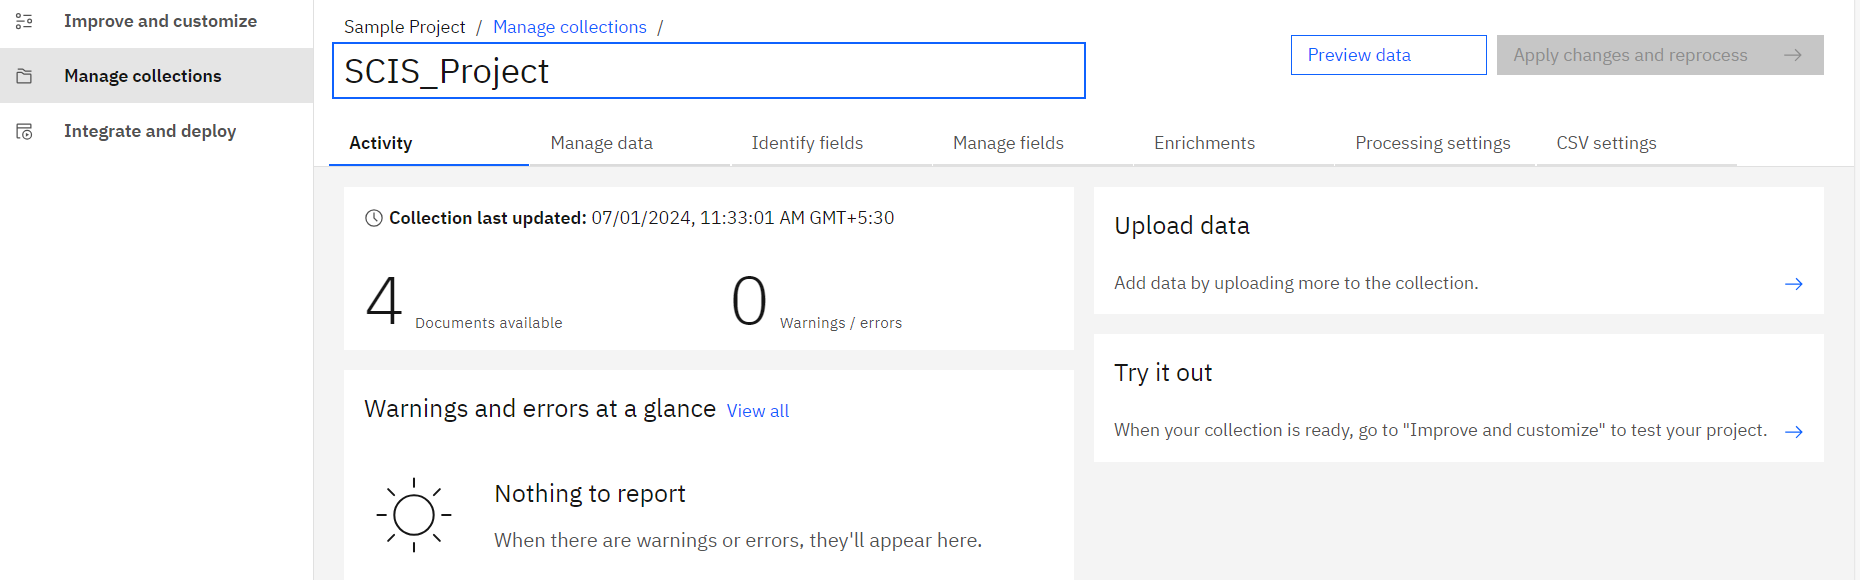Open the Manage data tab
The image size is (1860, 580).
[x=601, y=143]
